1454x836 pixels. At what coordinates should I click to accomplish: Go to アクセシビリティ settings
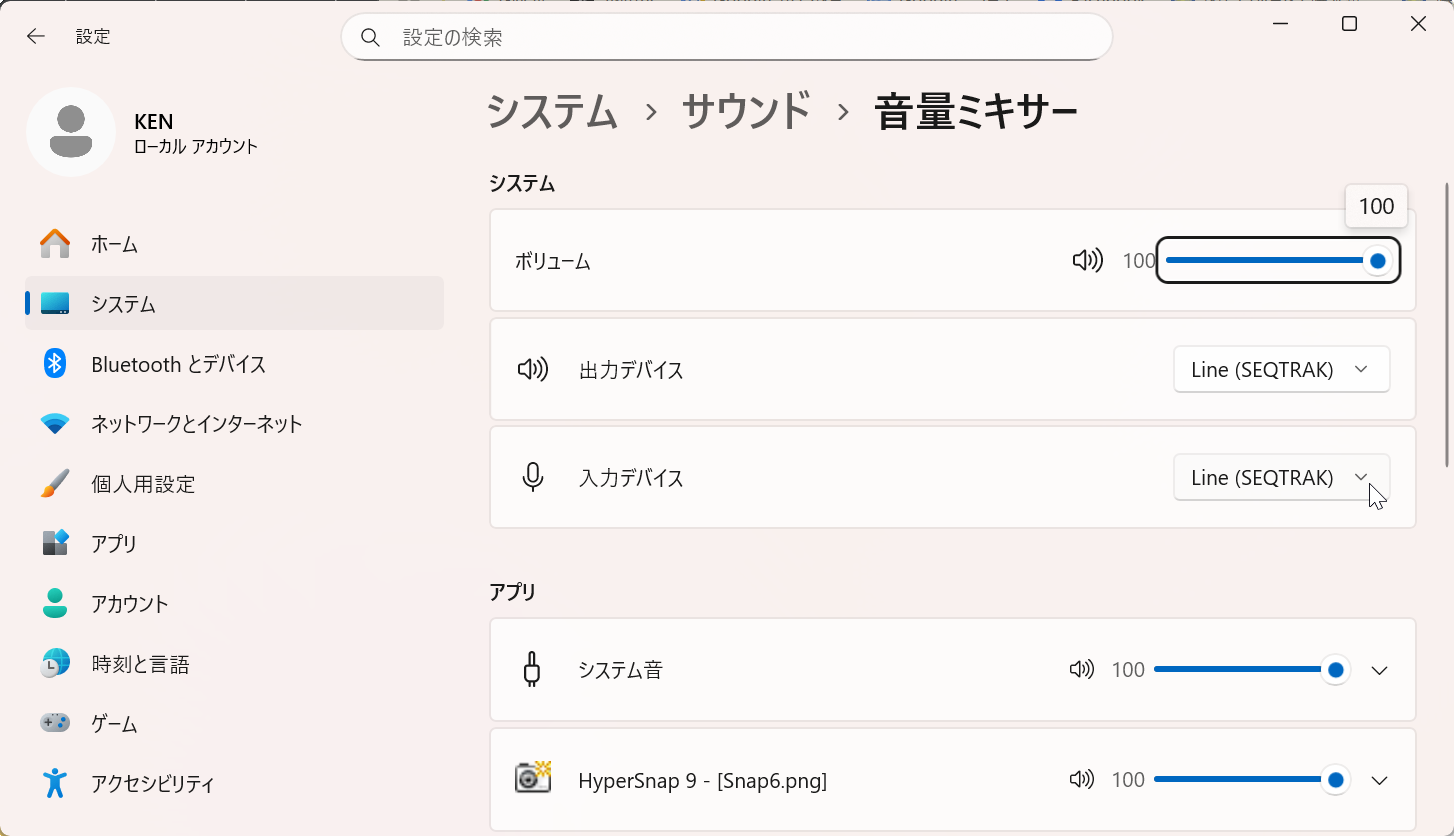coord(152,783)
